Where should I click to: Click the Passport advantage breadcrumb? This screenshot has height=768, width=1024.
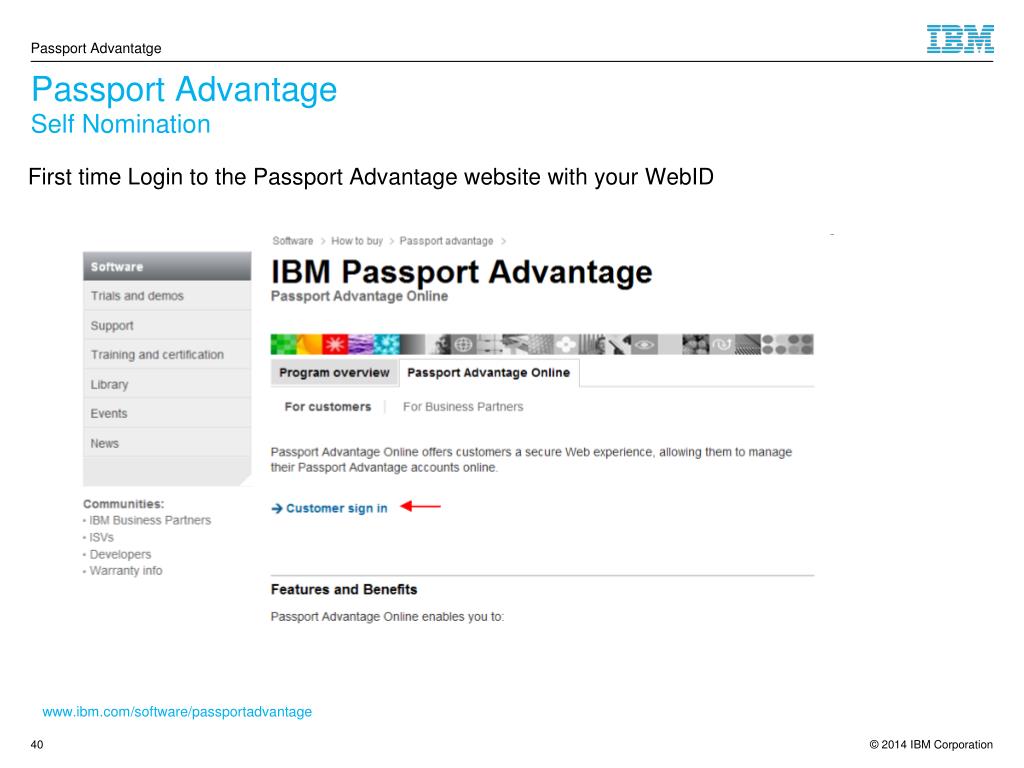[446, 241]
